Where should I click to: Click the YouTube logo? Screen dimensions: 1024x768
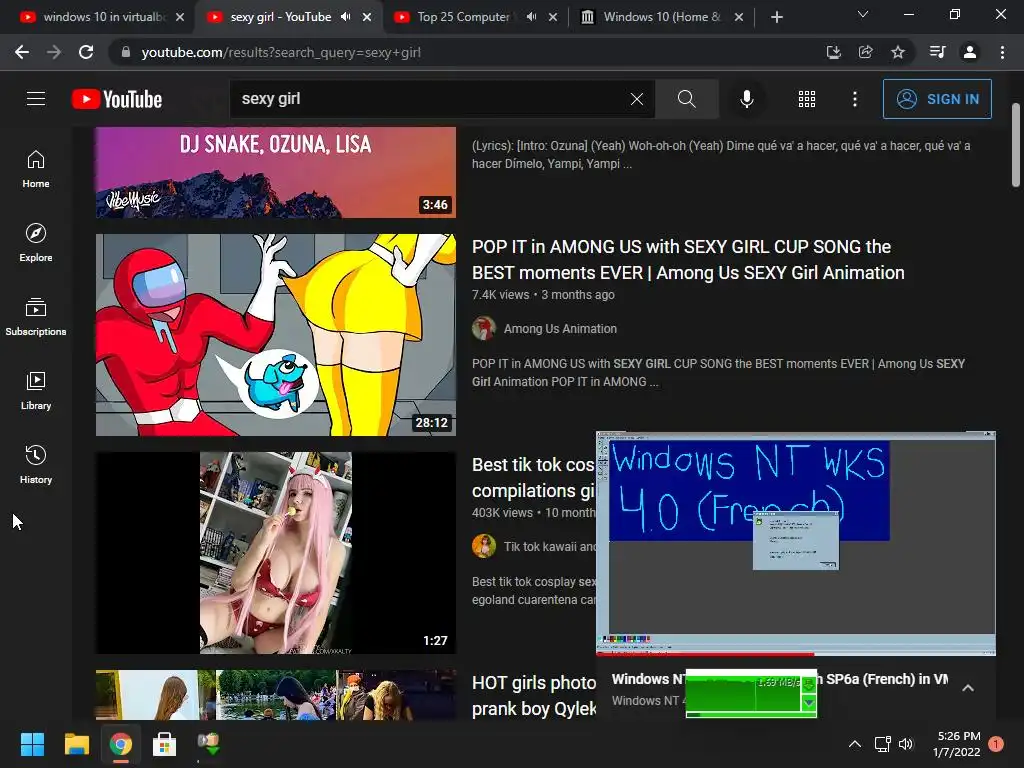117,99
